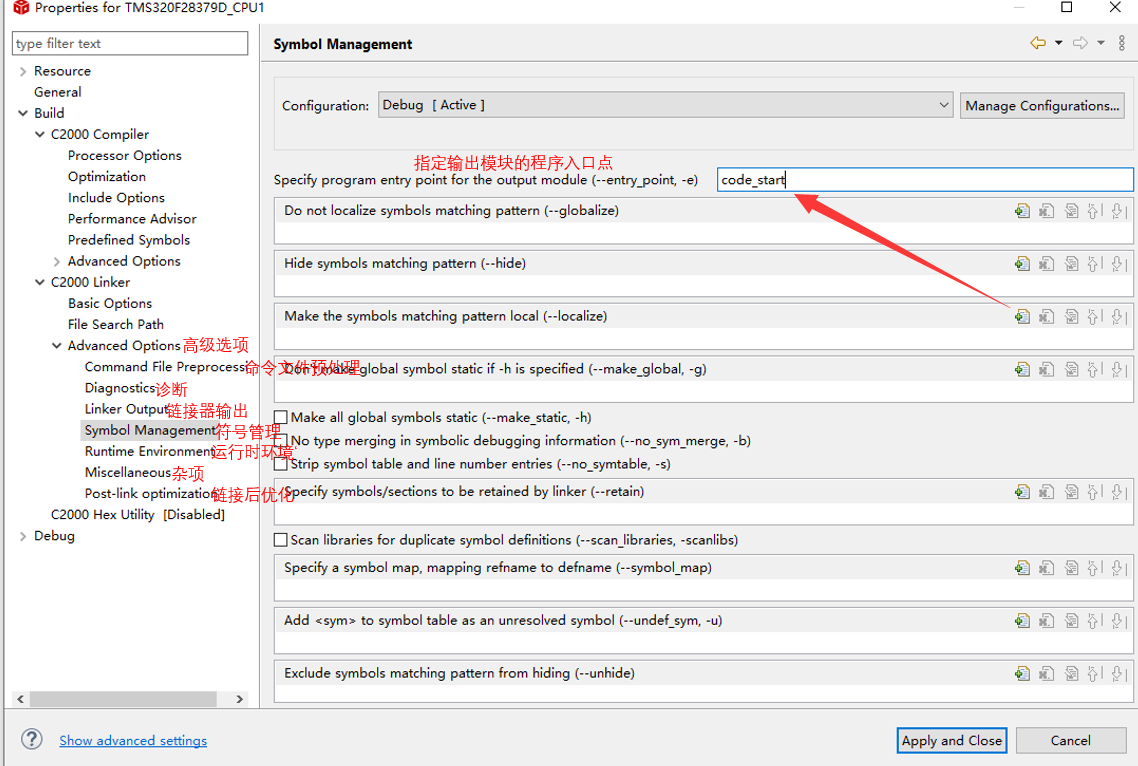Collapse the C2000 Compiler node
The height and width of the screenshot is (766, 1138).
(40, 134)
